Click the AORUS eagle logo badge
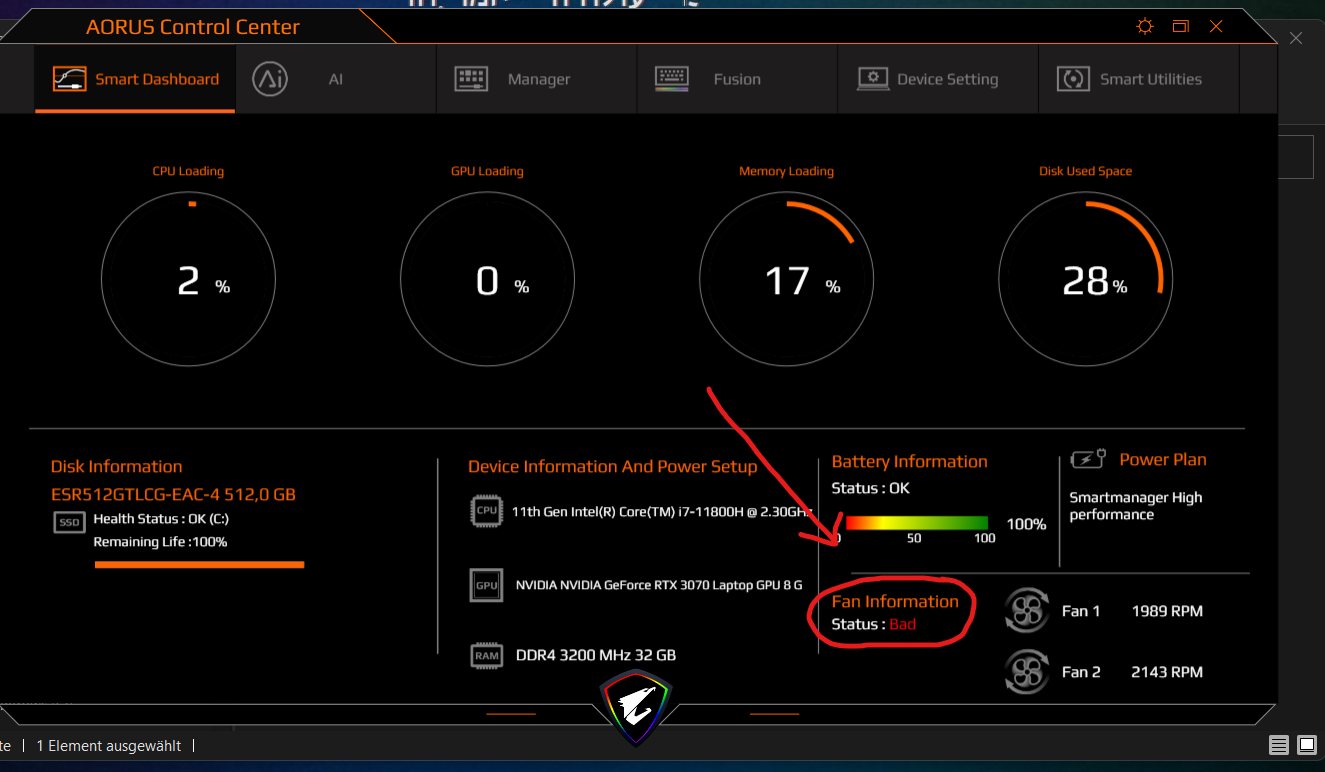This screenshot has width=1325, height=772. pyautogui.click(x=636, y=709)
